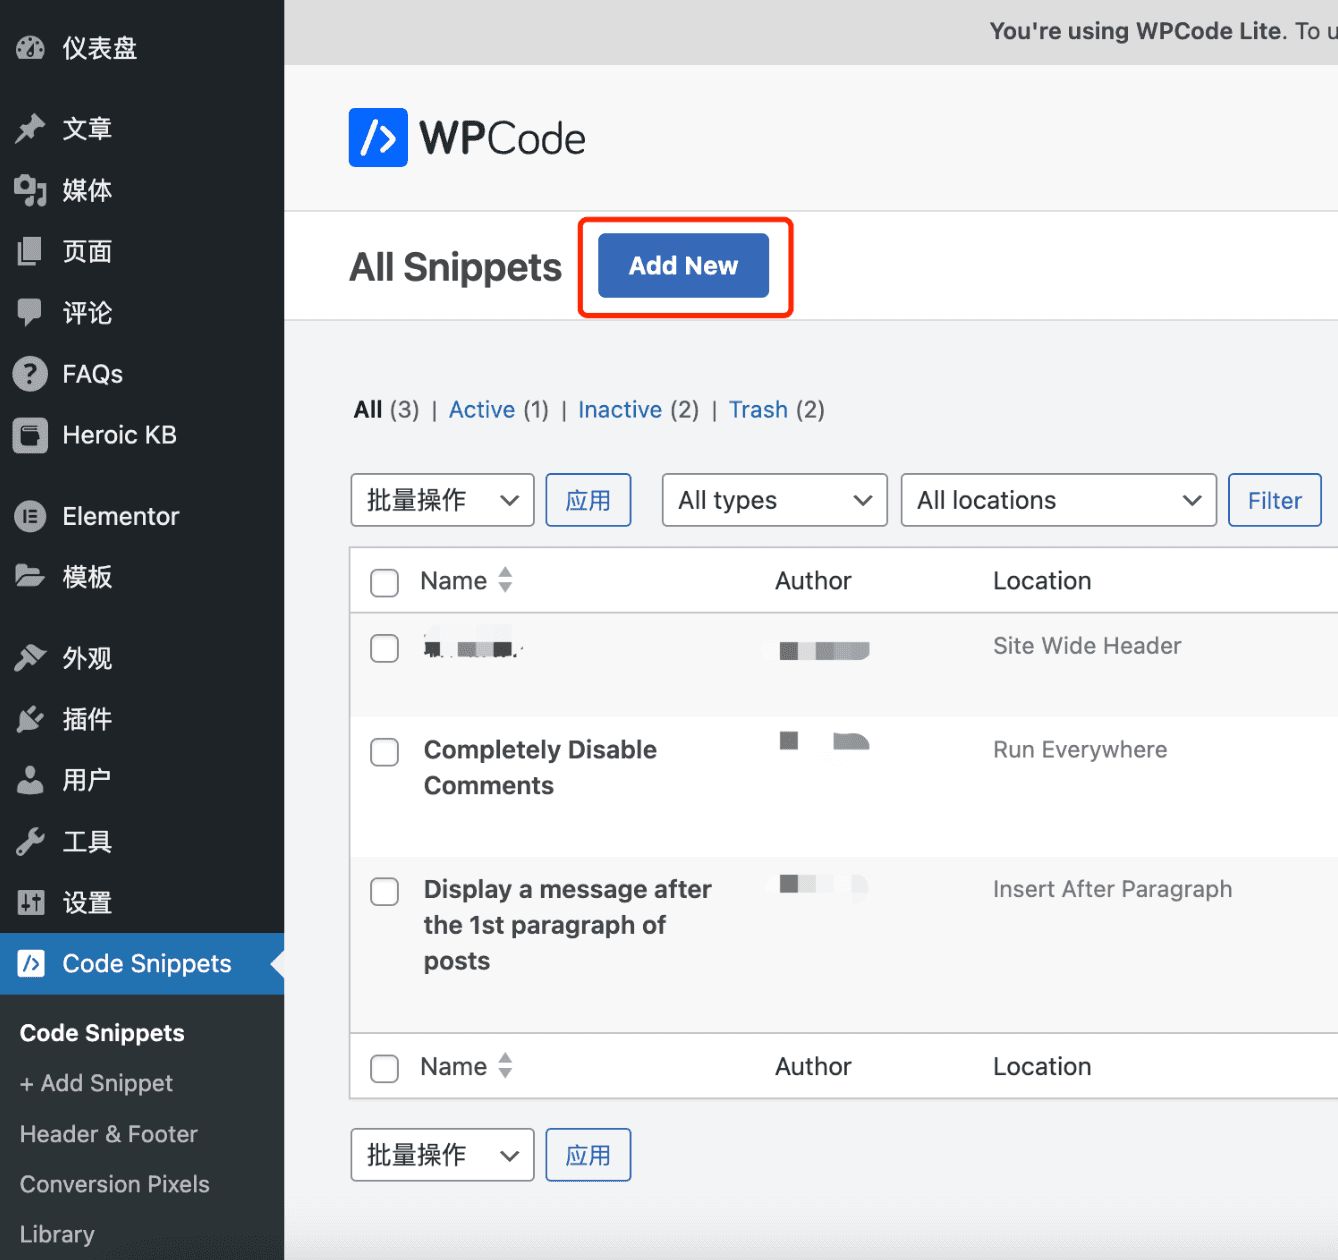The image size is (1338, 1260).
Task: View Trash snippets
Action: [x=758, y=410]
